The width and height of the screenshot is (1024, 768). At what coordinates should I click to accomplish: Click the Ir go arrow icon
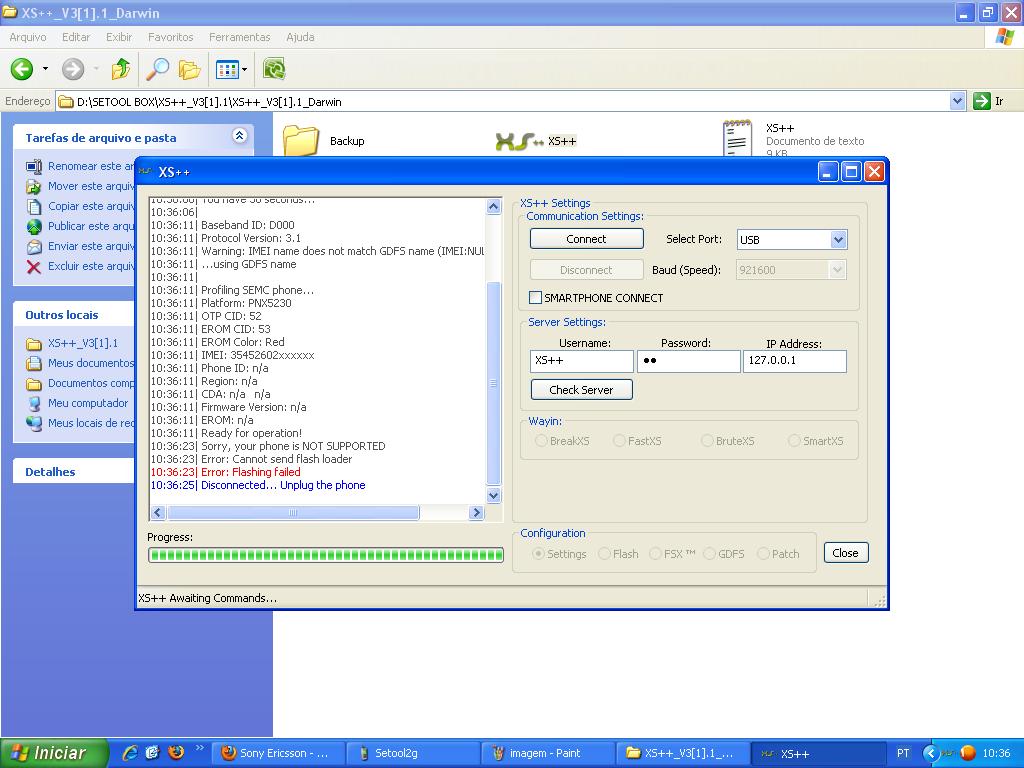(982, 101)
